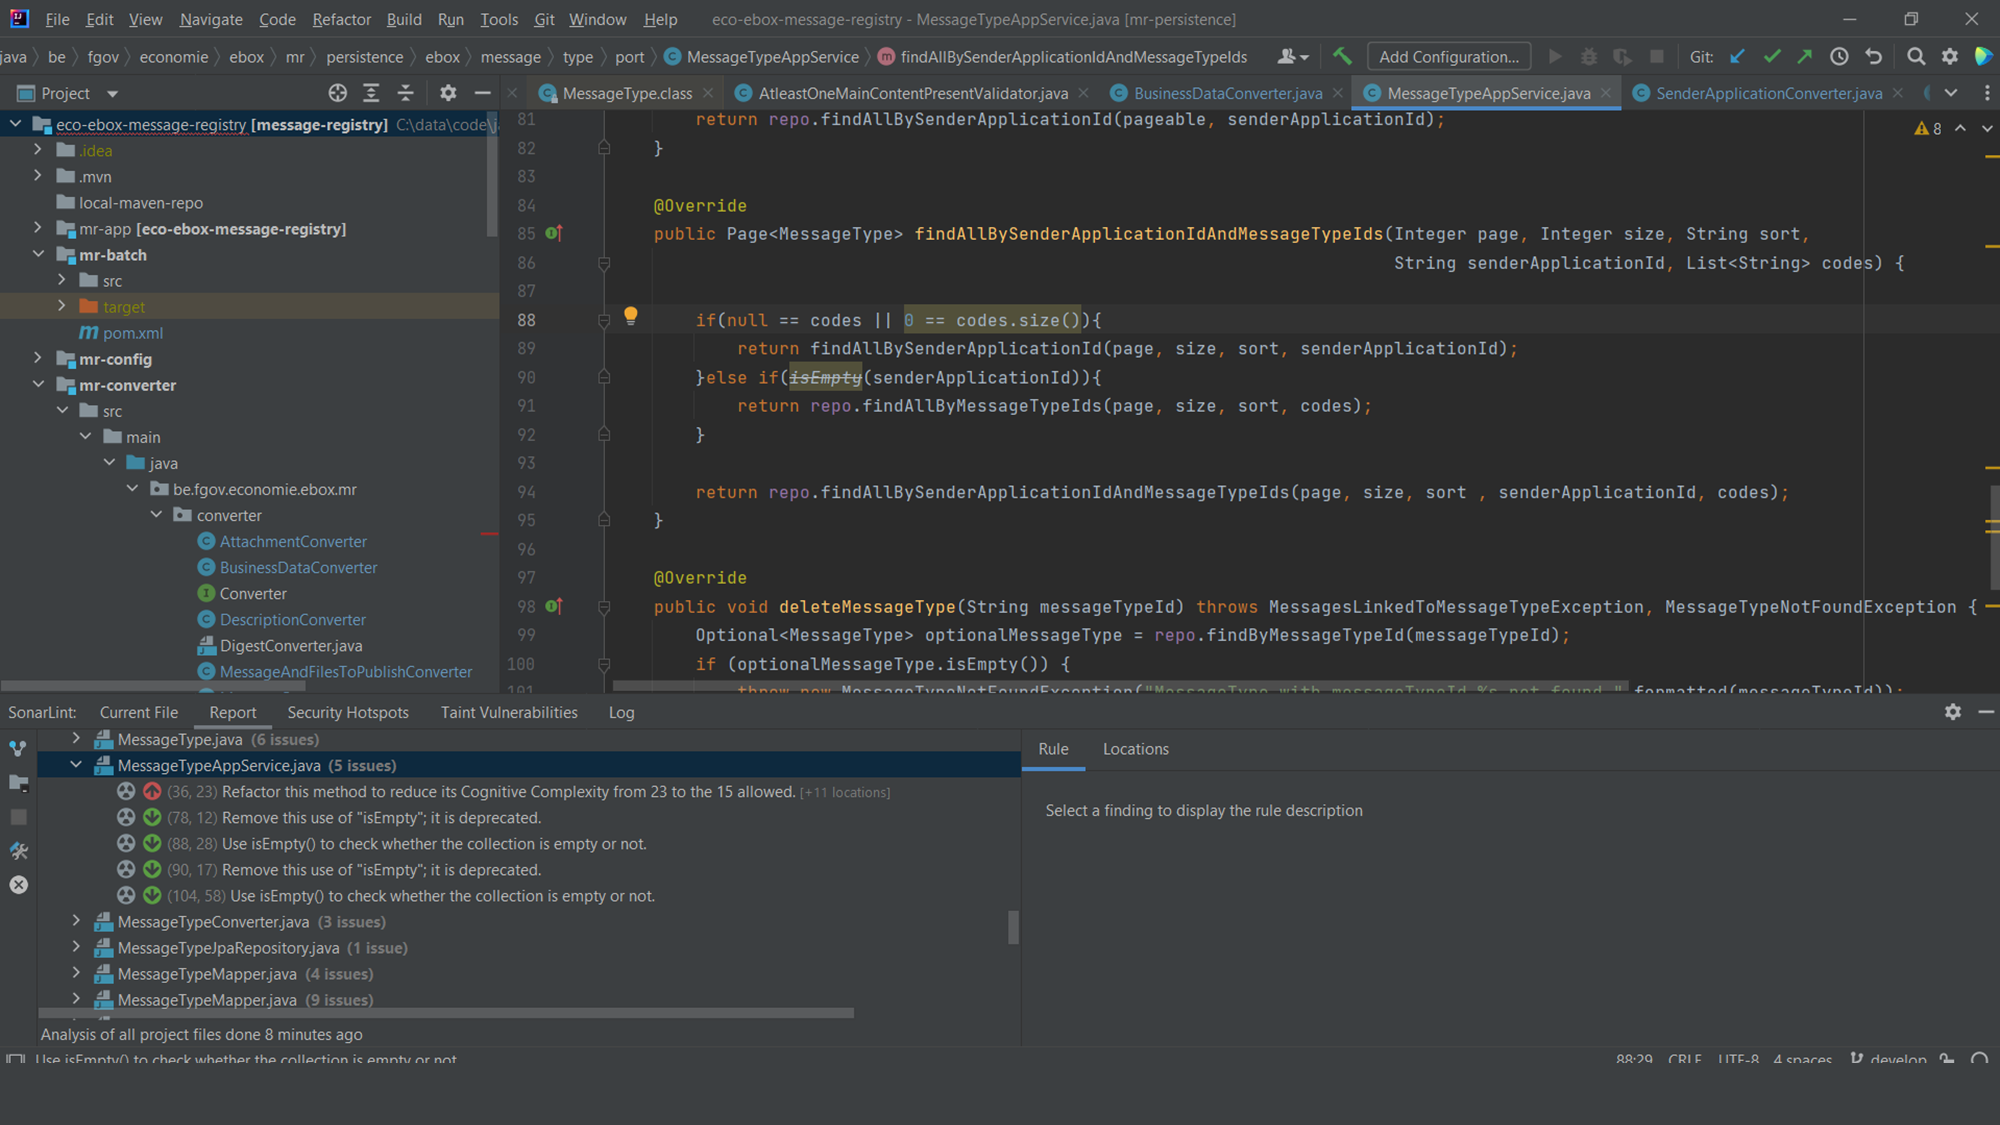Click the intention lightbulb on line 88
This screenshot has height=1125, width=2000.
[630, 316]
